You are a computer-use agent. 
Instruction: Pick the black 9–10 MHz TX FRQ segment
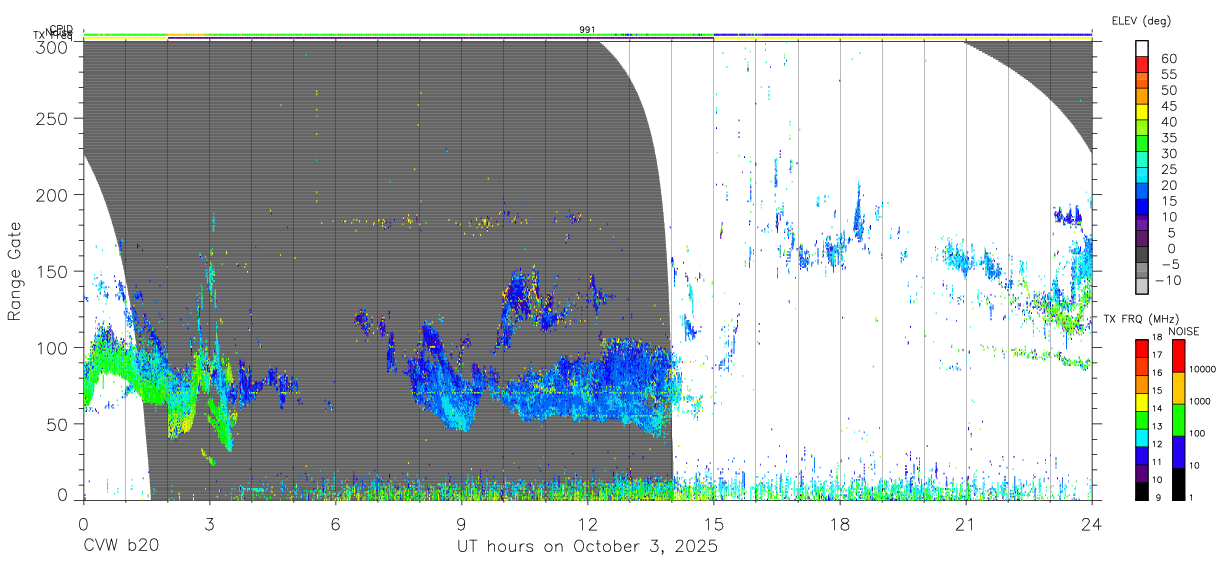coord(1141,491)
